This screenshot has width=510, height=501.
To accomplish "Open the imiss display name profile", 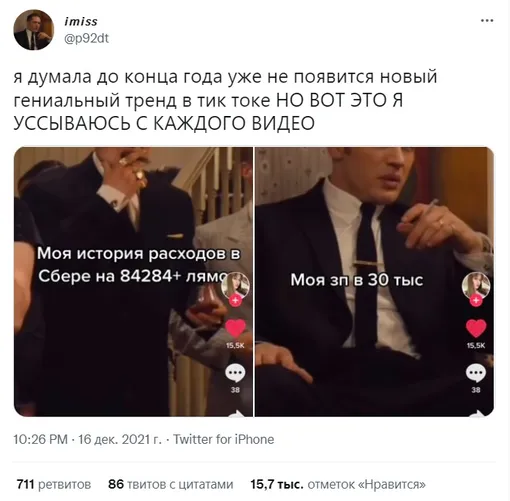I will point(81,21).
